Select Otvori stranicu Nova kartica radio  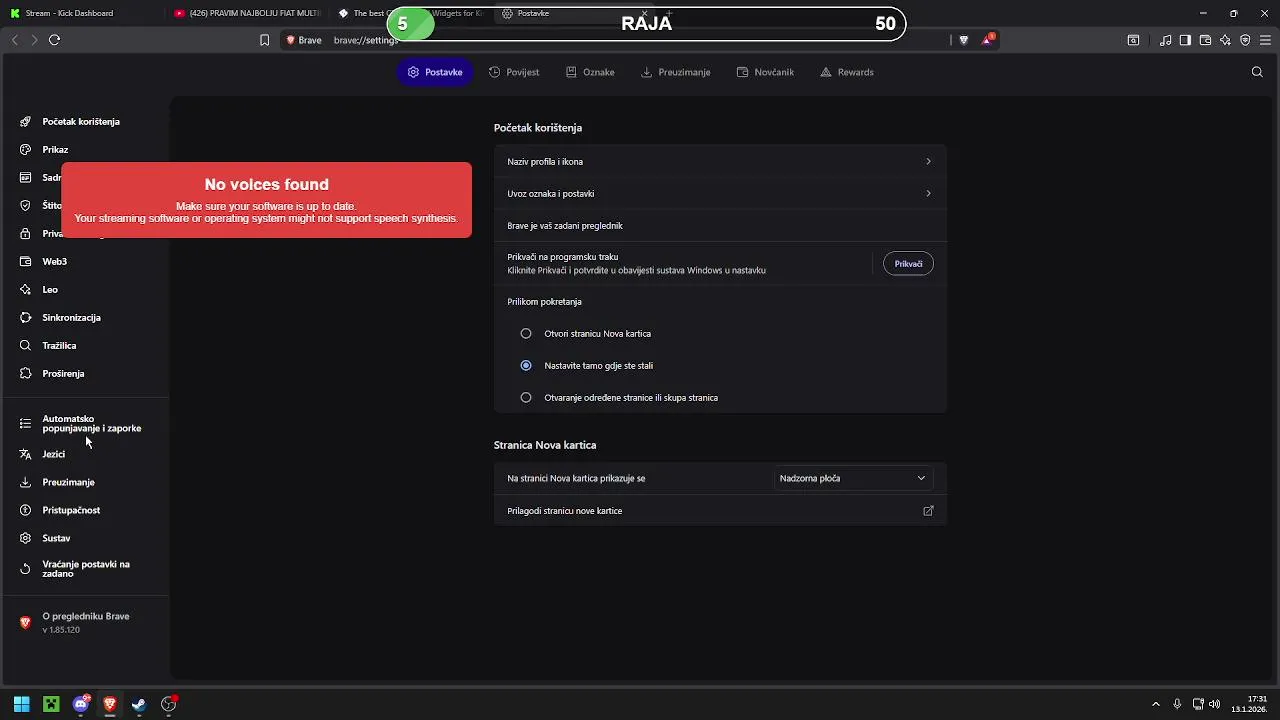[526, 333]
